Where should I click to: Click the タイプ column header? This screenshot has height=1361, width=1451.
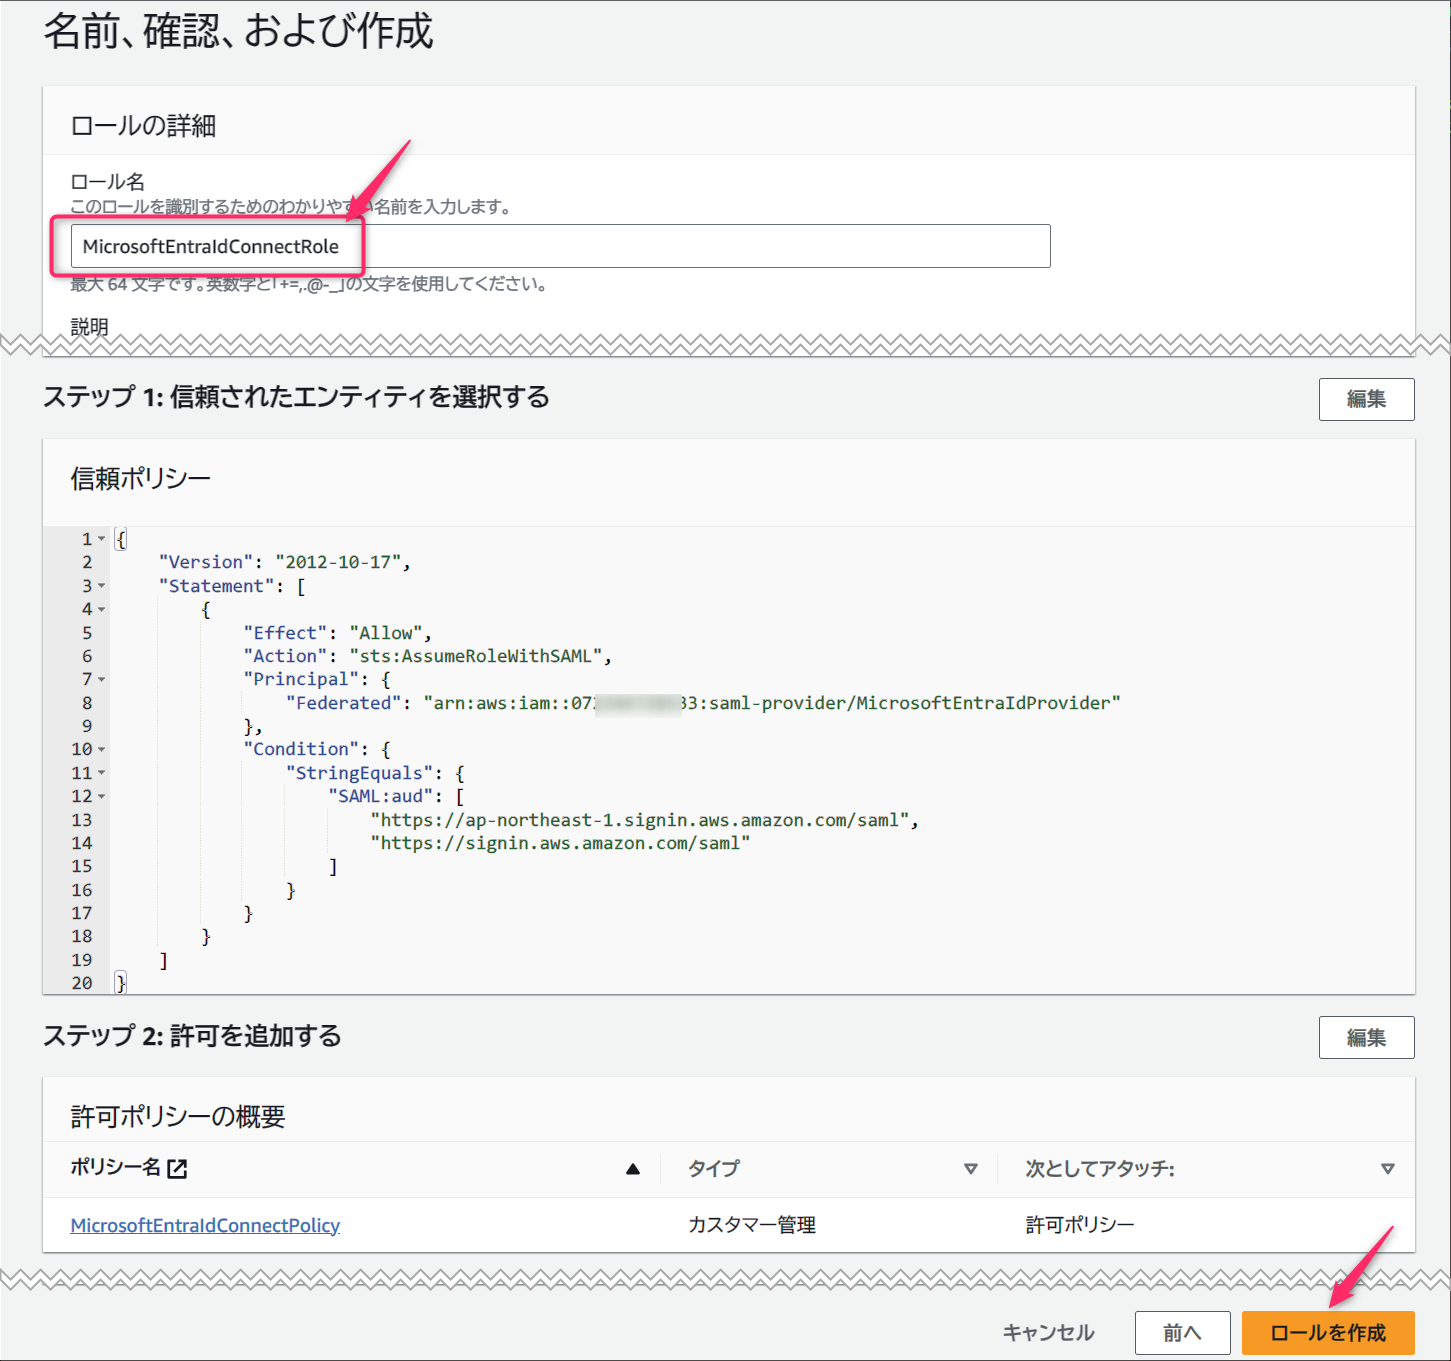click(714, 1168)
